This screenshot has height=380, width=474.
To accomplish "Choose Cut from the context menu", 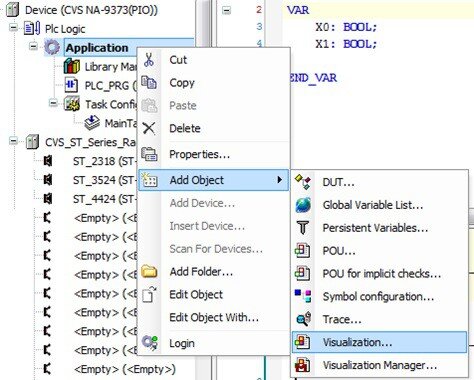I will [213, 60].
